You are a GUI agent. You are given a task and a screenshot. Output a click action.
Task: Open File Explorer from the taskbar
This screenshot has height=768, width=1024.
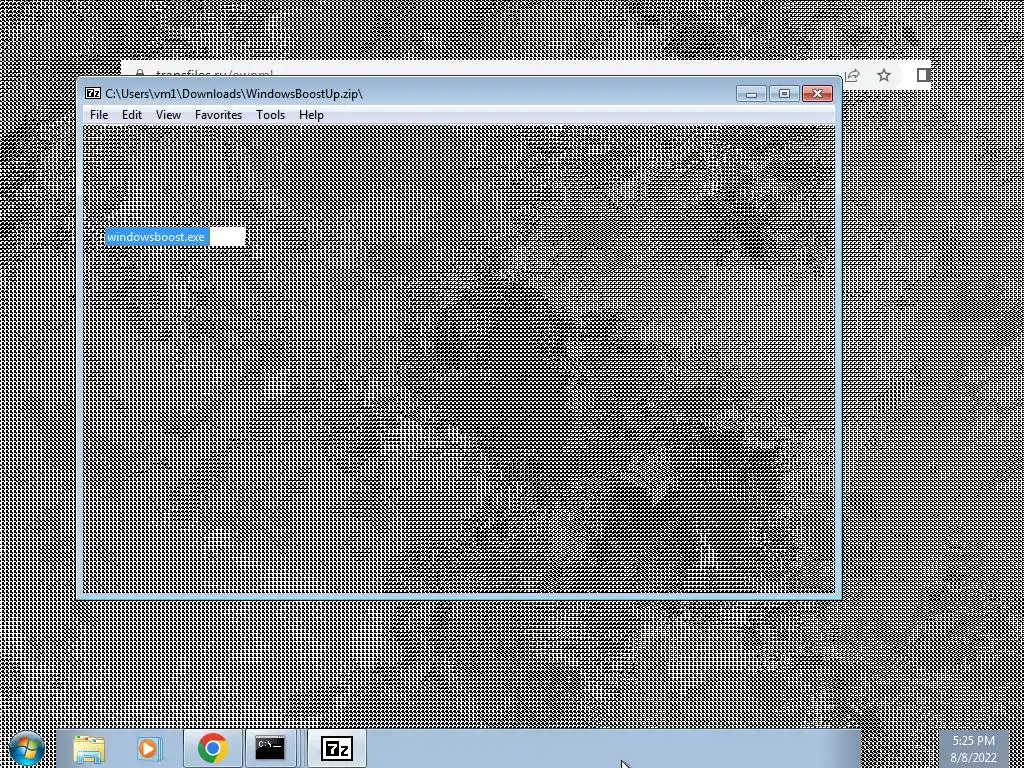point(89,748)
